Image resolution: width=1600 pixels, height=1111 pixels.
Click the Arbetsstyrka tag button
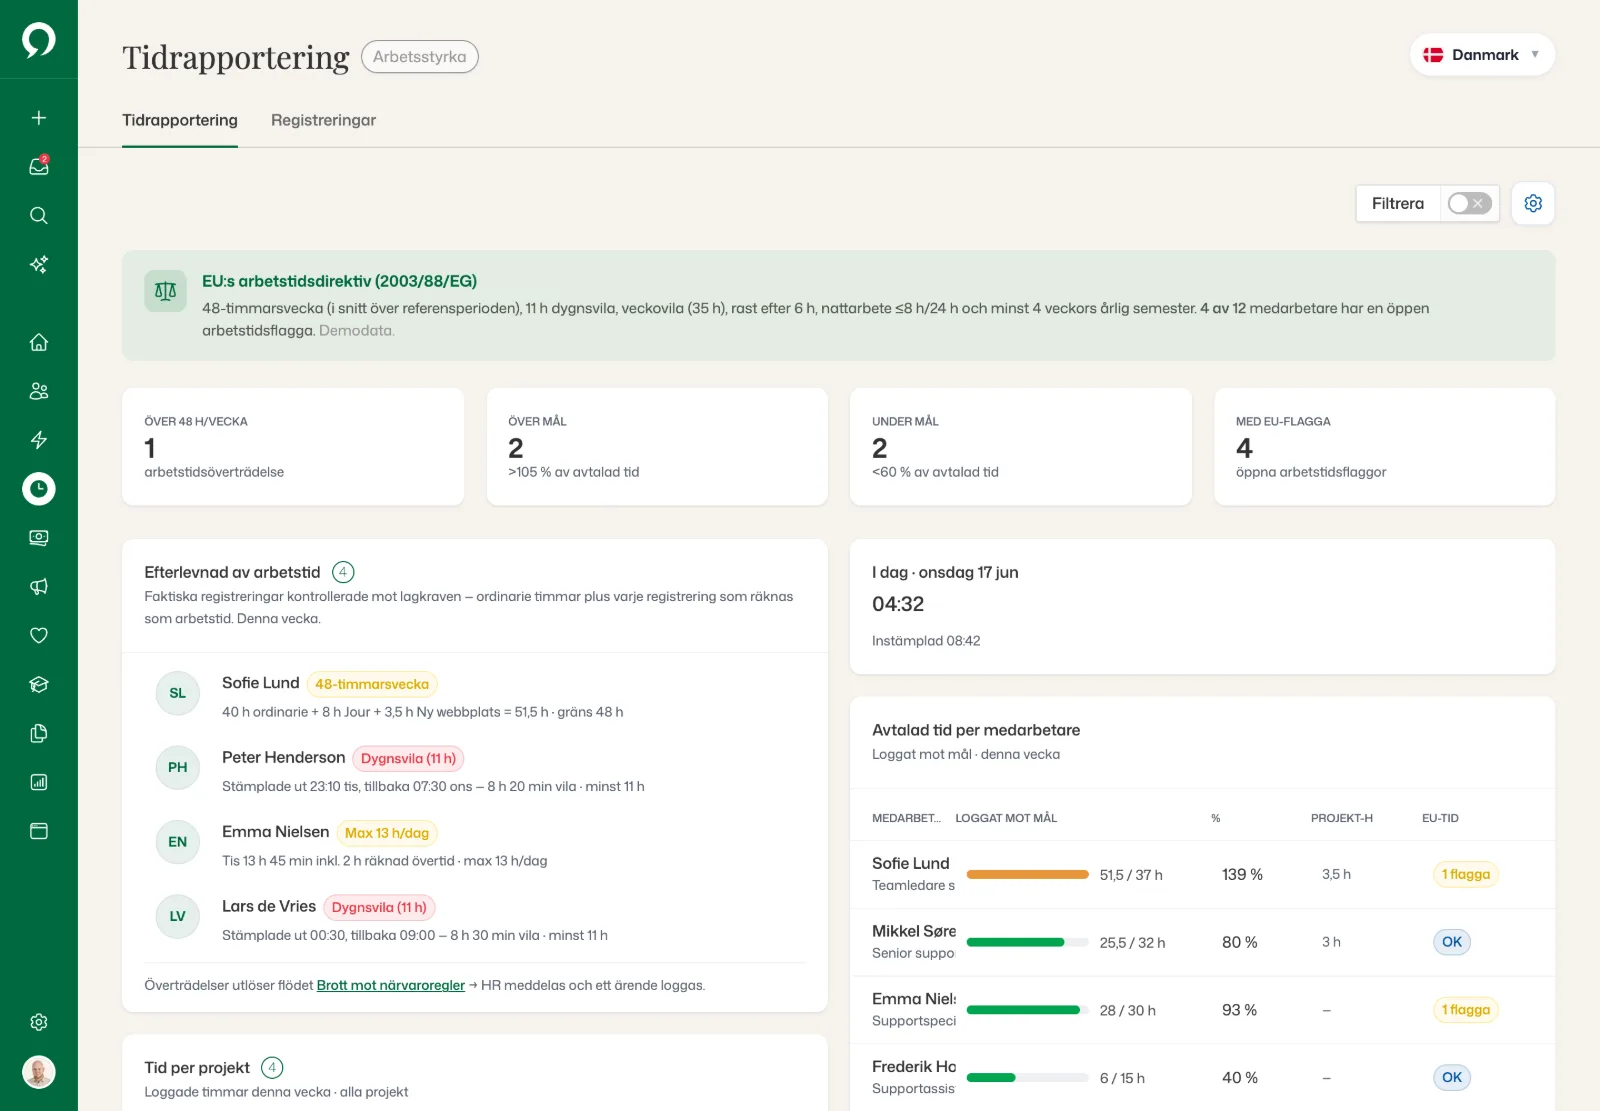coord(420,57)
